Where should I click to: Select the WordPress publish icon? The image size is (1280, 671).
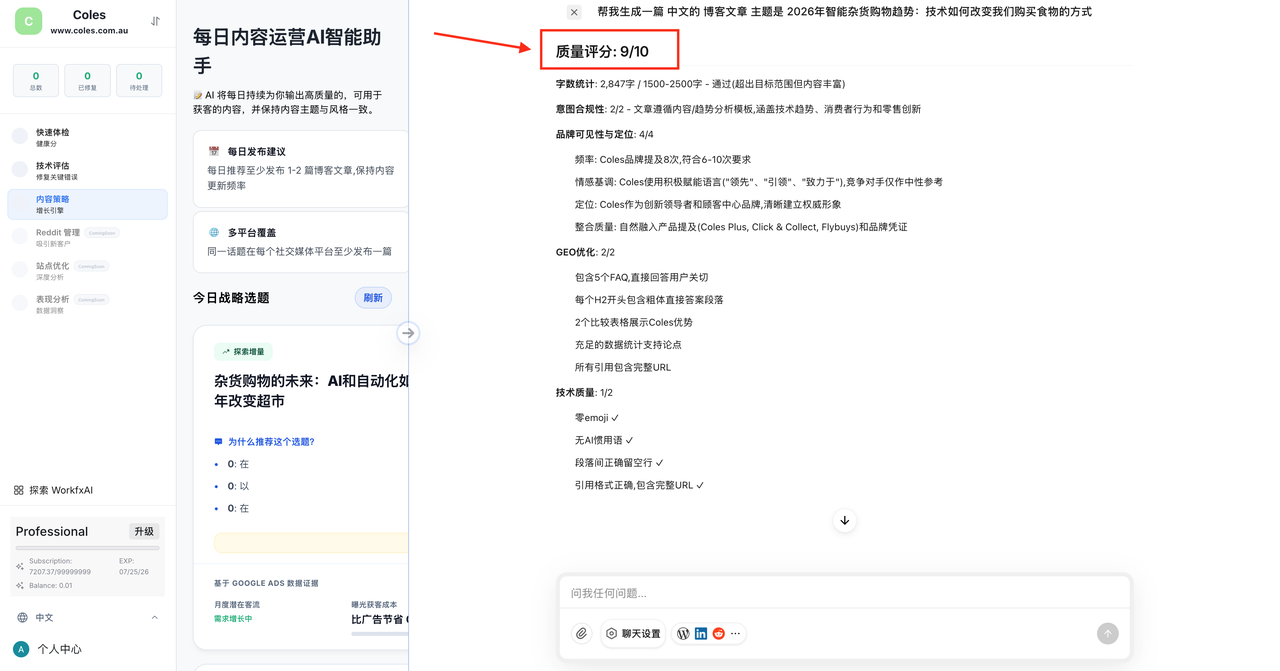pyautogui.click(x=683, y=633)
